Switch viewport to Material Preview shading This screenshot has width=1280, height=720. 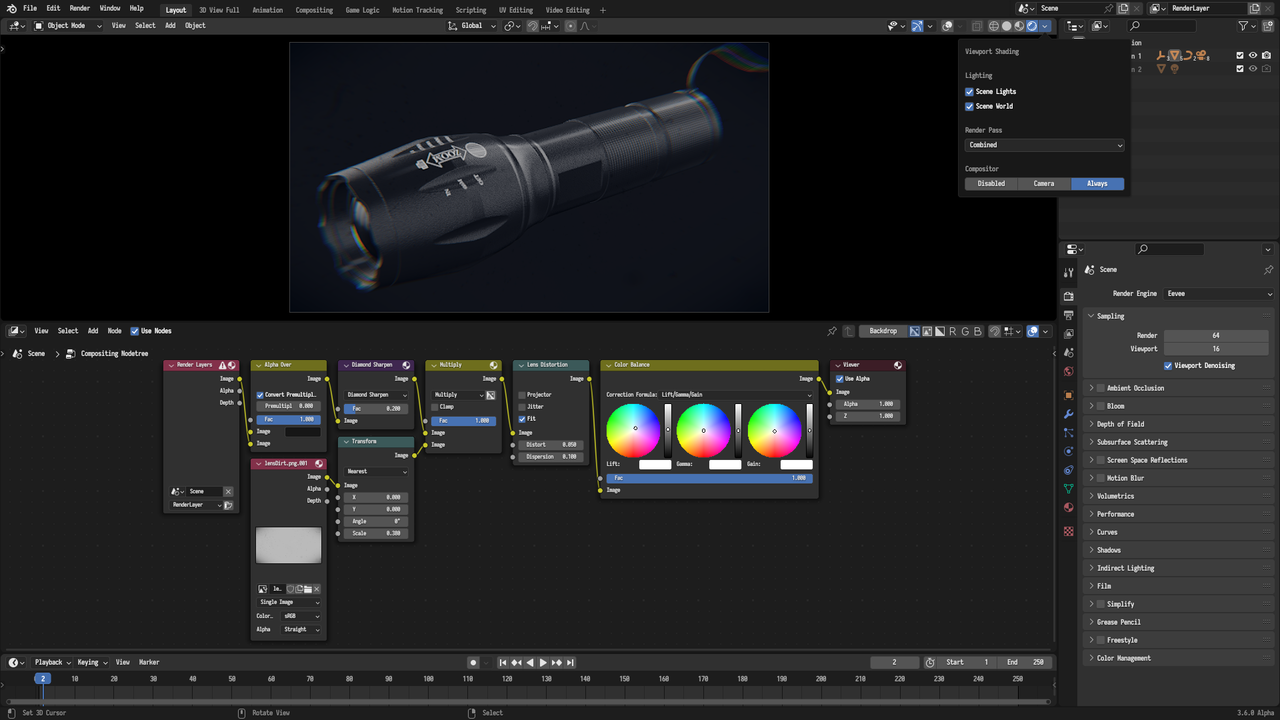click(x=1020, y=26)
